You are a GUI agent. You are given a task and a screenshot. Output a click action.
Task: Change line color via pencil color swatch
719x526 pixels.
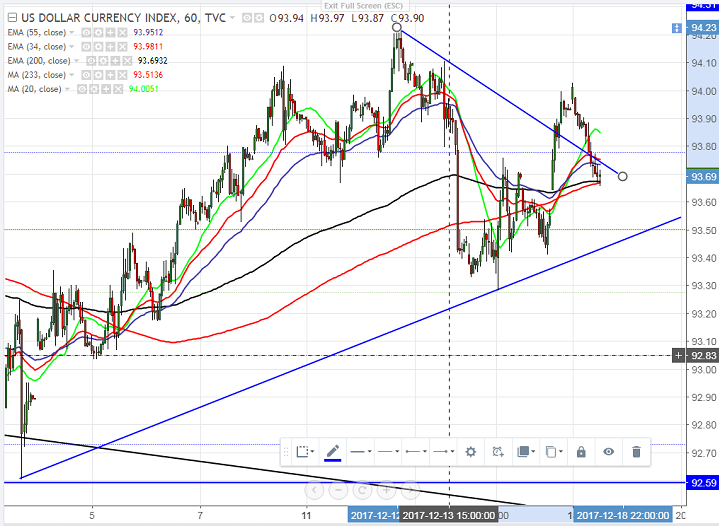(x=332, y=453)
